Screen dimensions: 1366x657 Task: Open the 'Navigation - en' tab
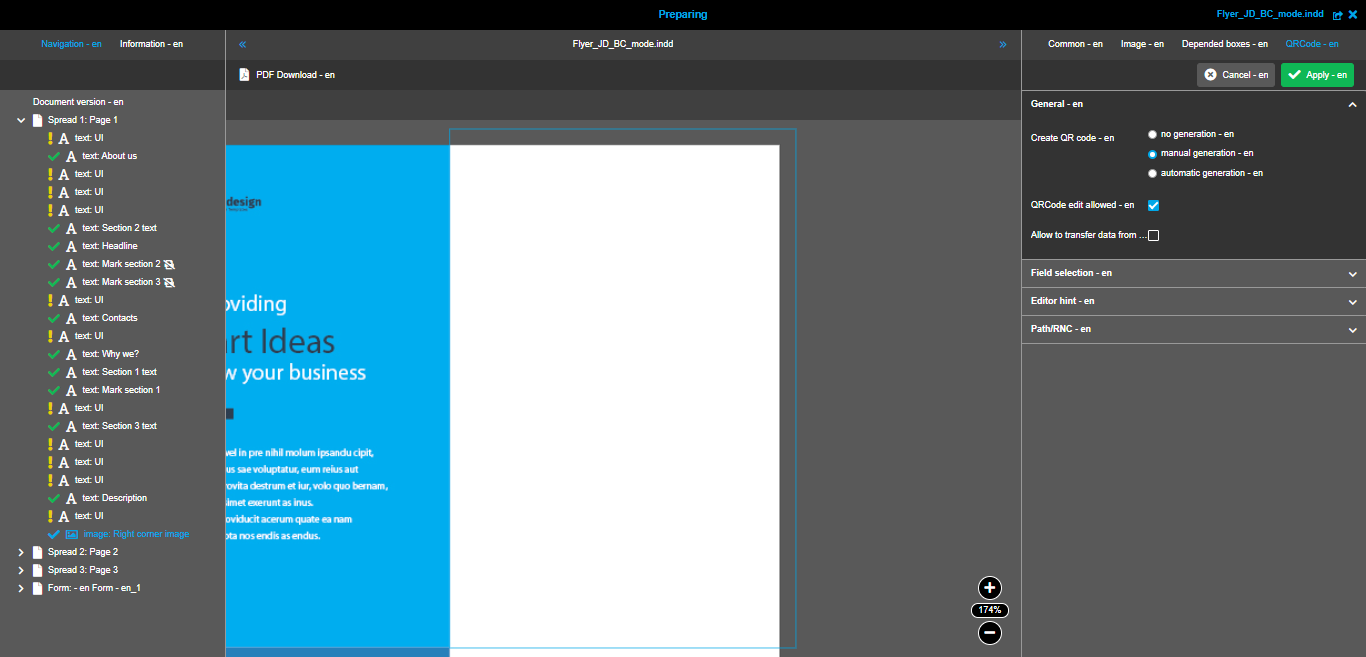pos(70,43)
